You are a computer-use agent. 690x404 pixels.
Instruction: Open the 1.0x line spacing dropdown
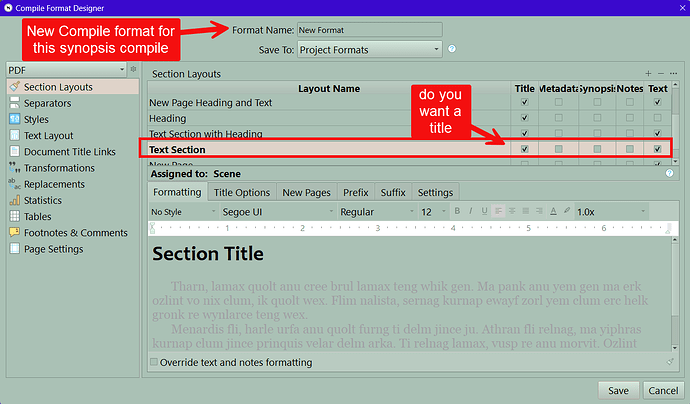611,212
